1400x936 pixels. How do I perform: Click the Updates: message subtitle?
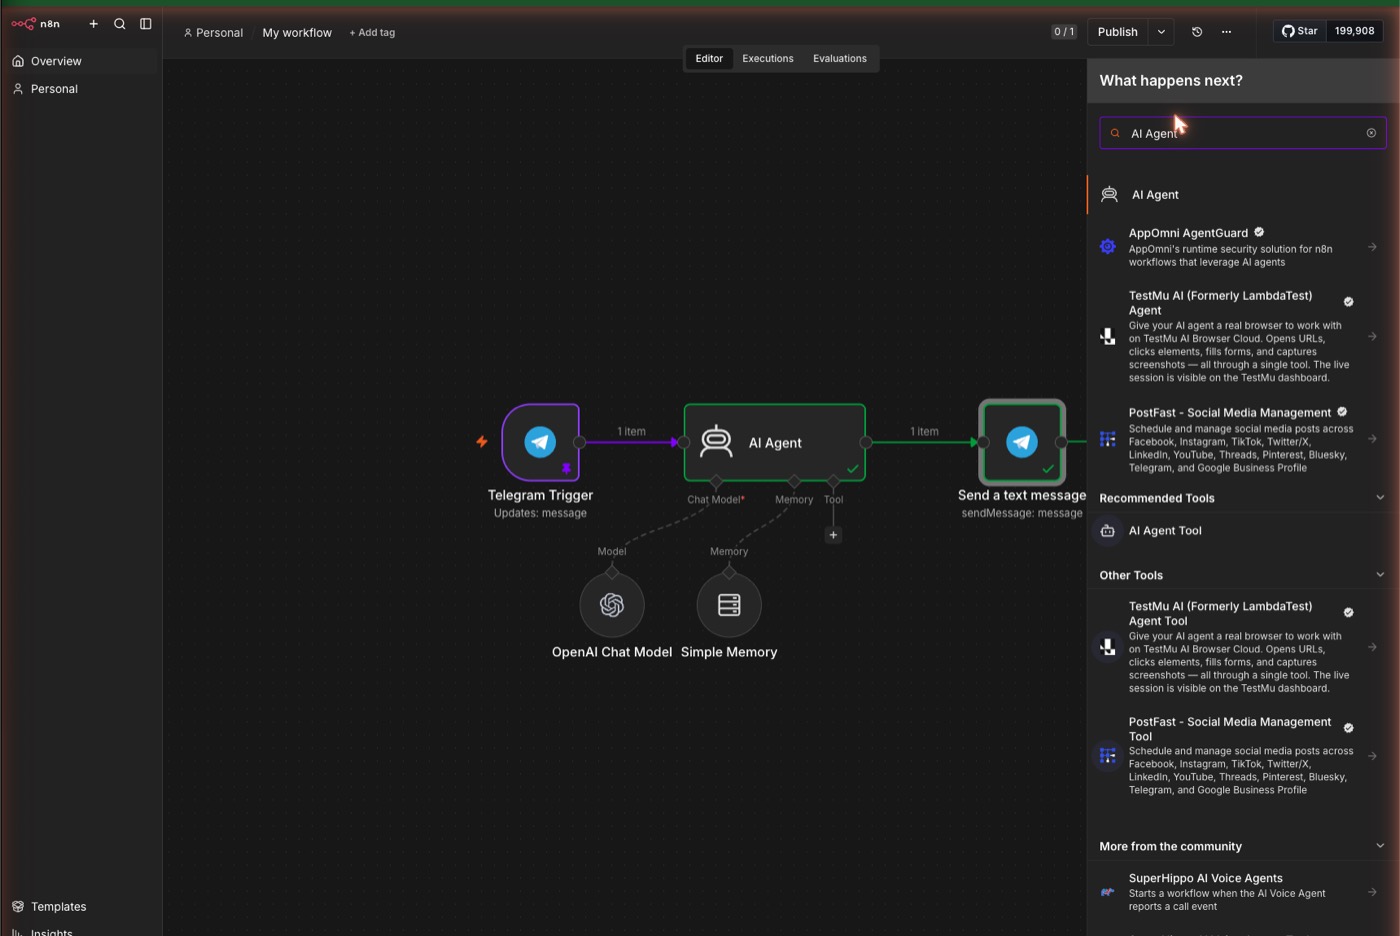(540, 513)
